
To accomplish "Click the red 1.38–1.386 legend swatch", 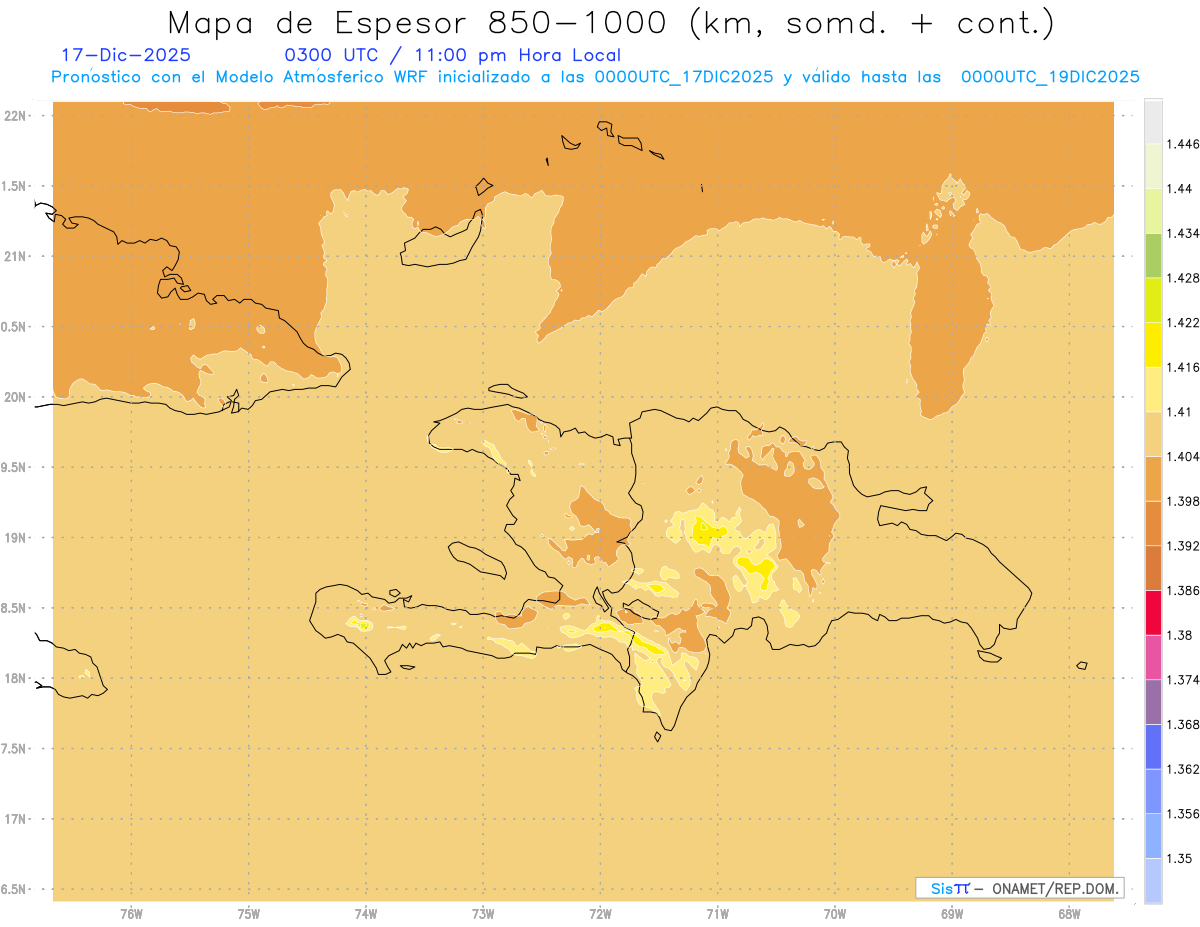I will [x=1153, y=613].
